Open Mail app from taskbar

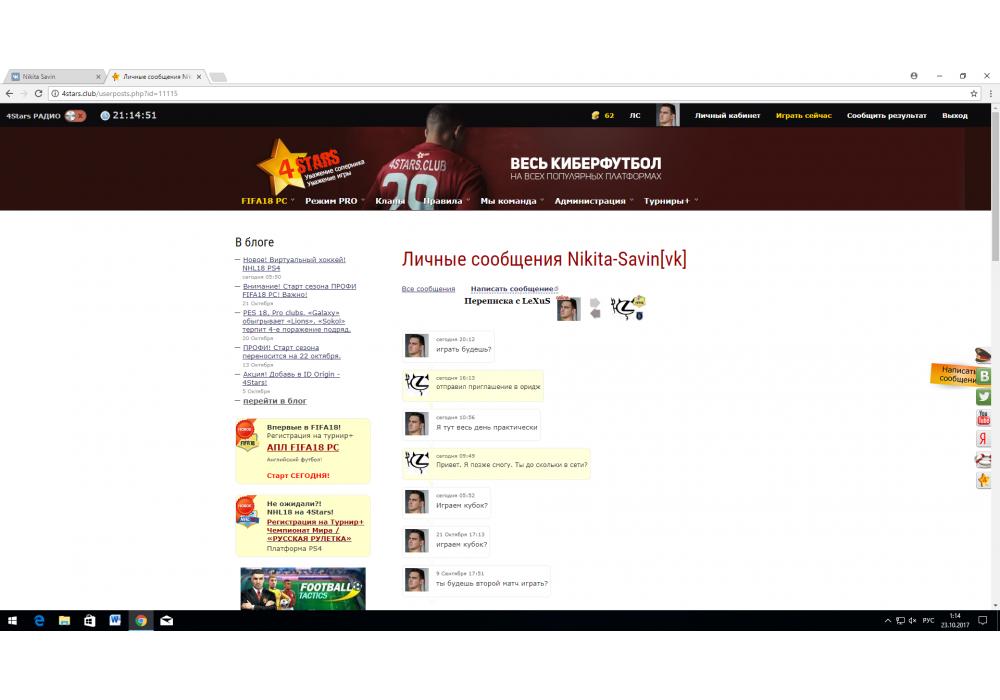(166, 620)
